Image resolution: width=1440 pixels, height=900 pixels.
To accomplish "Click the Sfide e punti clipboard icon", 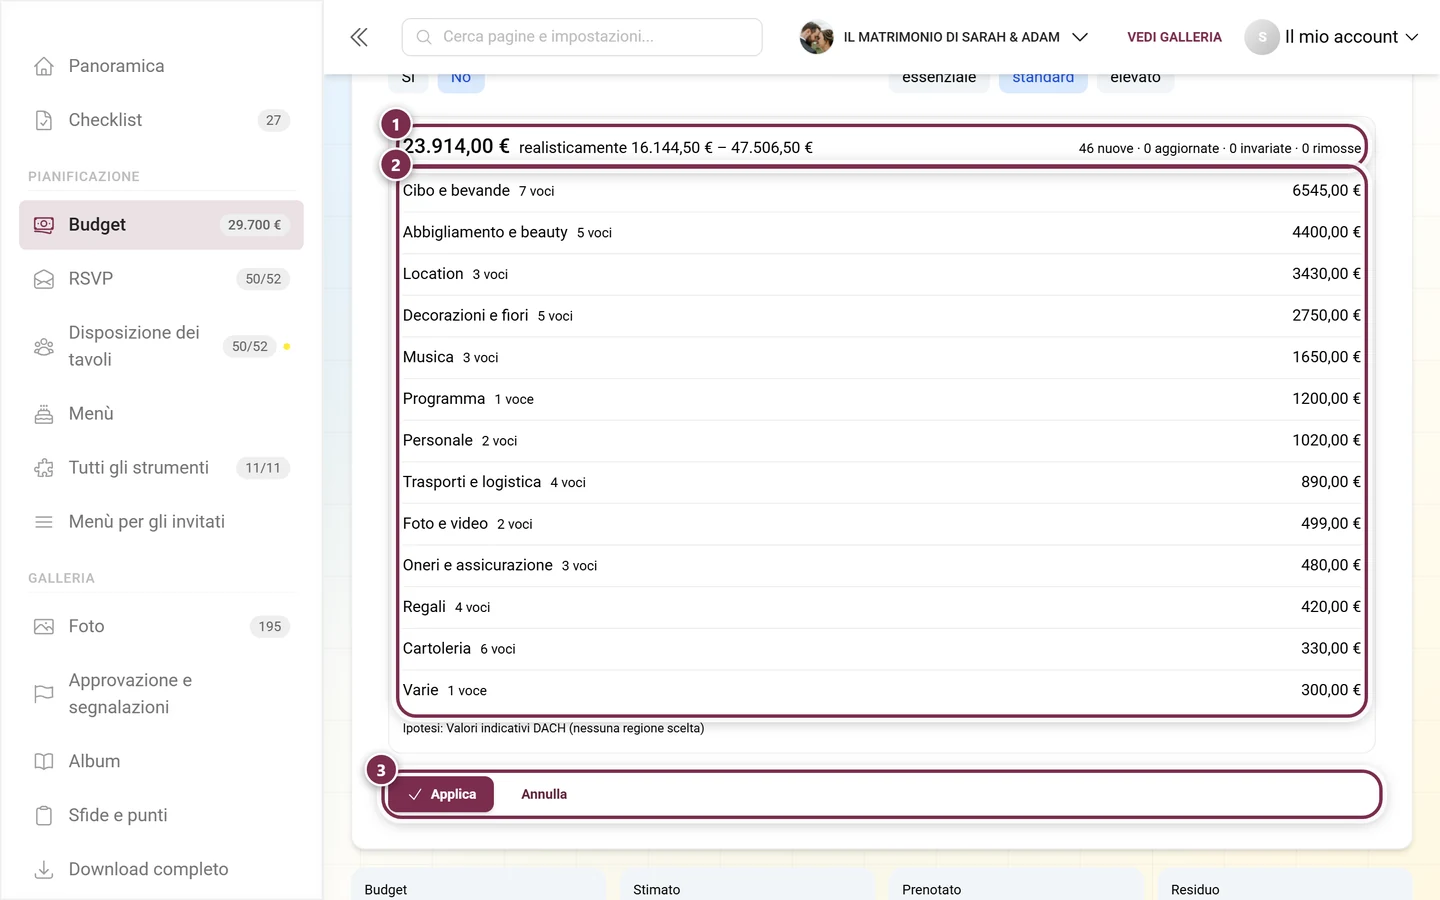I will 44,816.
